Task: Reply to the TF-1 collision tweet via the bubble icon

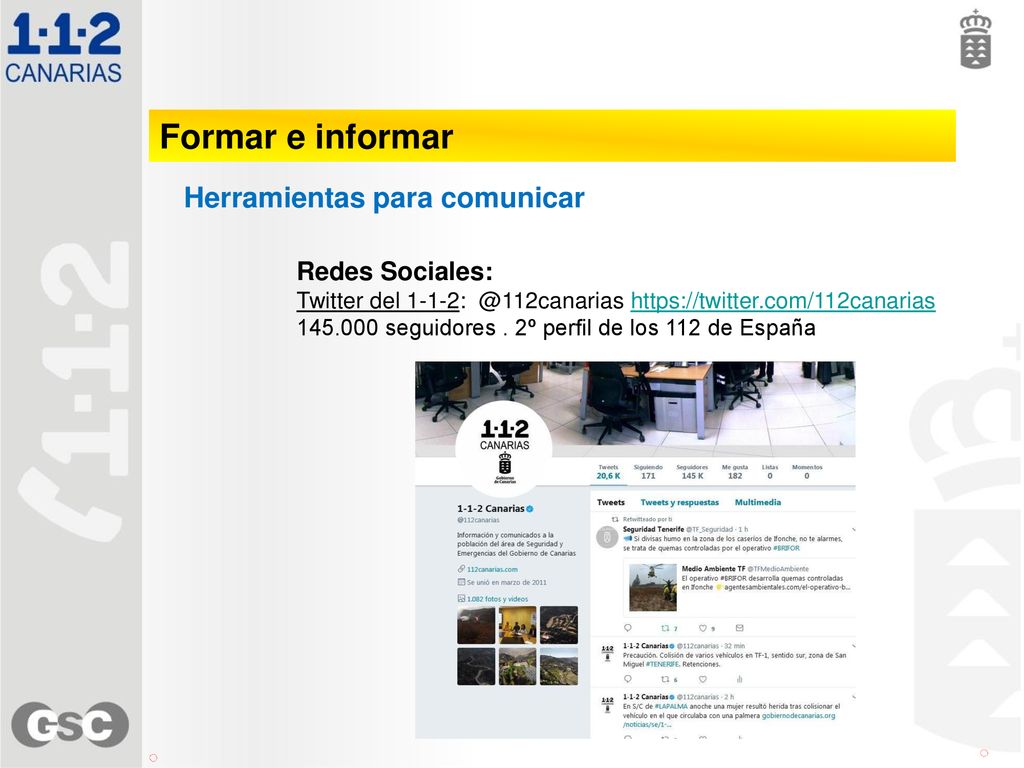Action: tap(628, 679)
